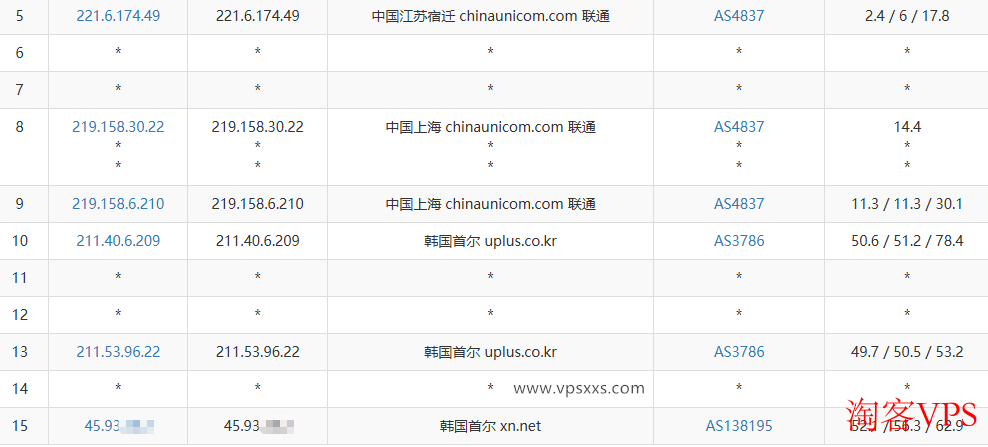Open the AS138195 link
This screenshot has width=988, height=447.
[x=738, y=426]
